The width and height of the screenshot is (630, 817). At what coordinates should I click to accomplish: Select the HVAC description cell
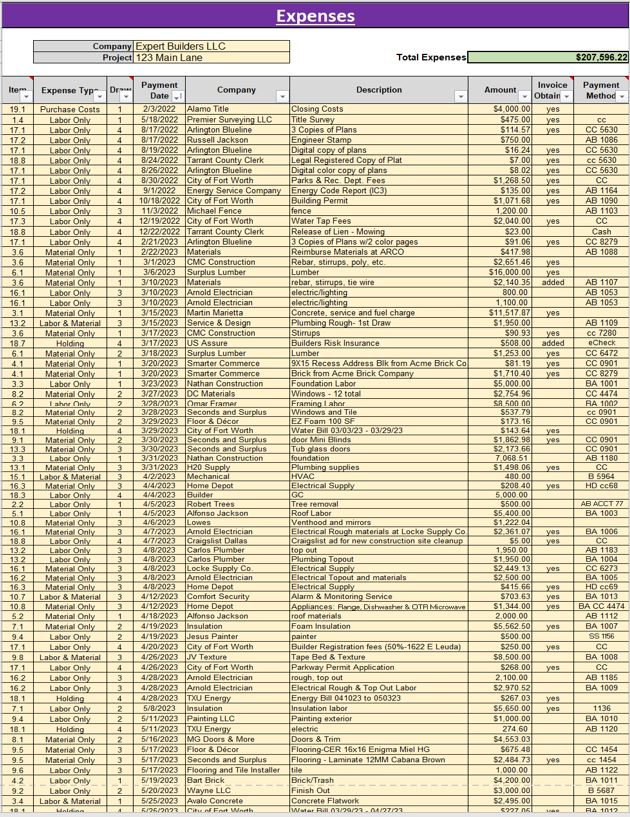click(x=379, y=476)
